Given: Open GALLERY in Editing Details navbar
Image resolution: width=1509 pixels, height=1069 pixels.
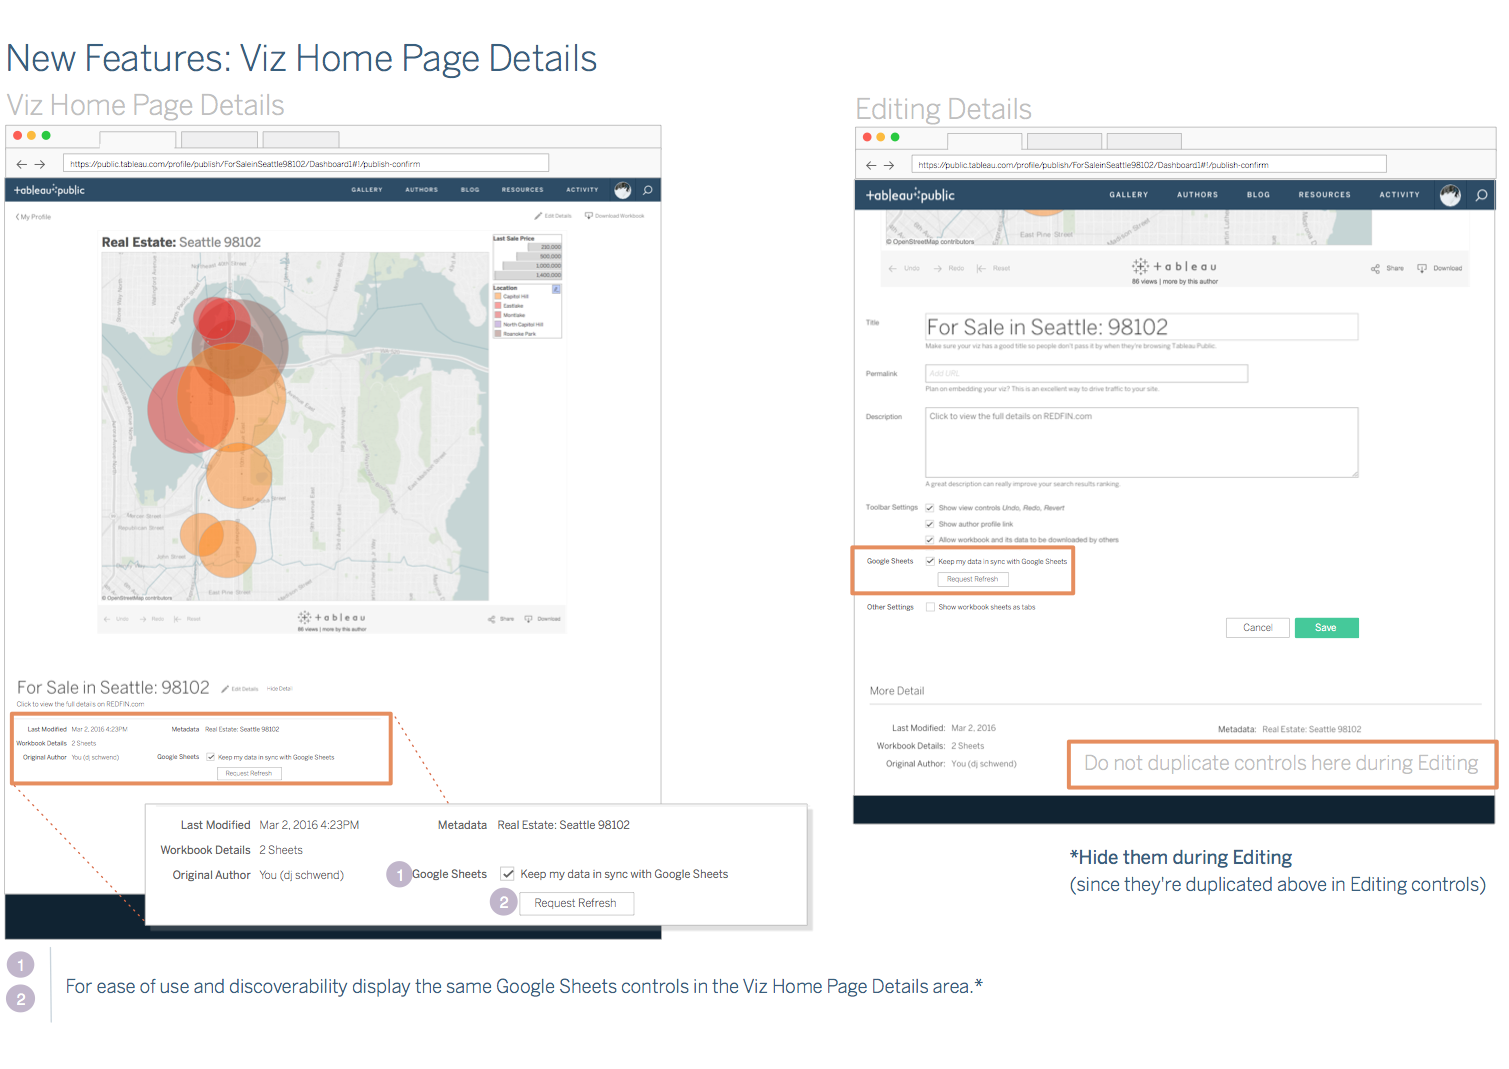Looking at the screenshot, I should tap(1128, 195).
